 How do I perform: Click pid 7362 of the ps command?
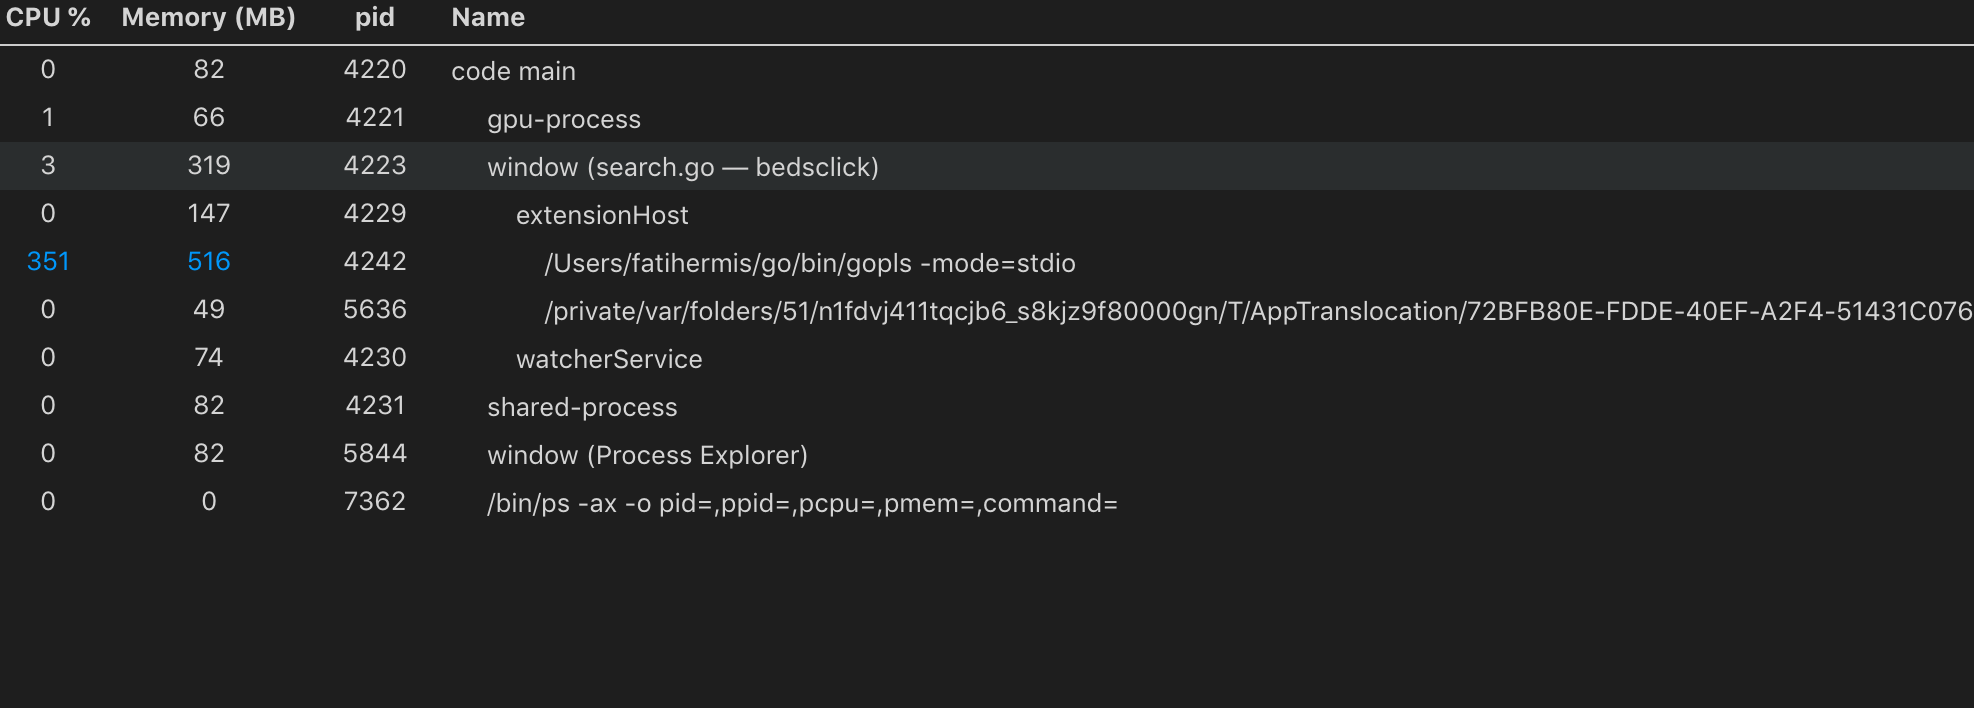point(374,503)
